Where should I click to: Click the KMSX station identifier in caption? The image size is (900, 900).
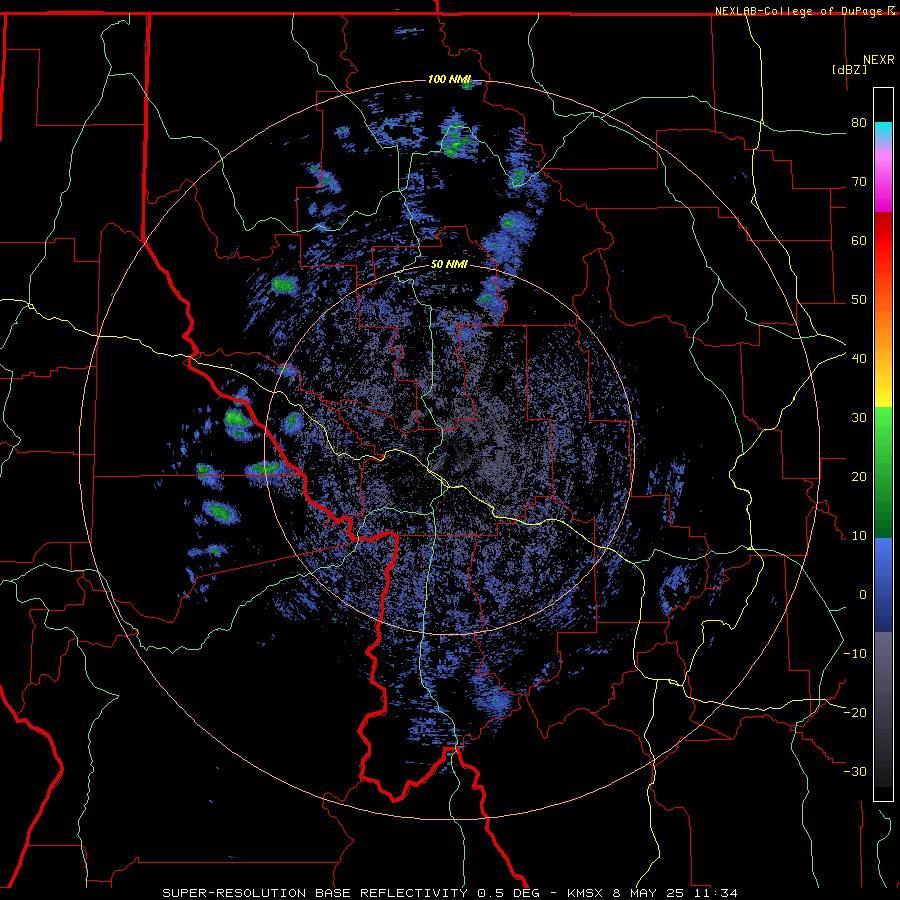tap(585, 893)
